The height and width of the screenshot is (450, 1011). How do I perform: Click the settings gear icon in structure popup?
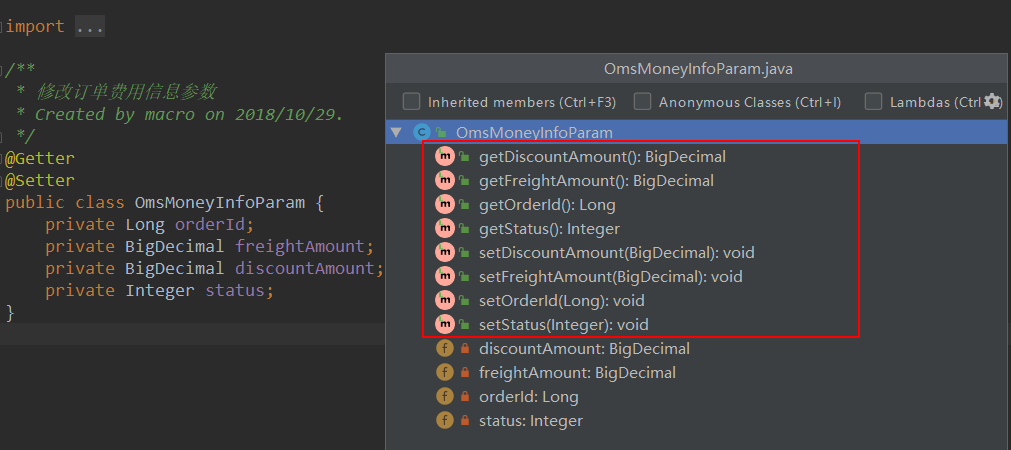tap(992, 101)
